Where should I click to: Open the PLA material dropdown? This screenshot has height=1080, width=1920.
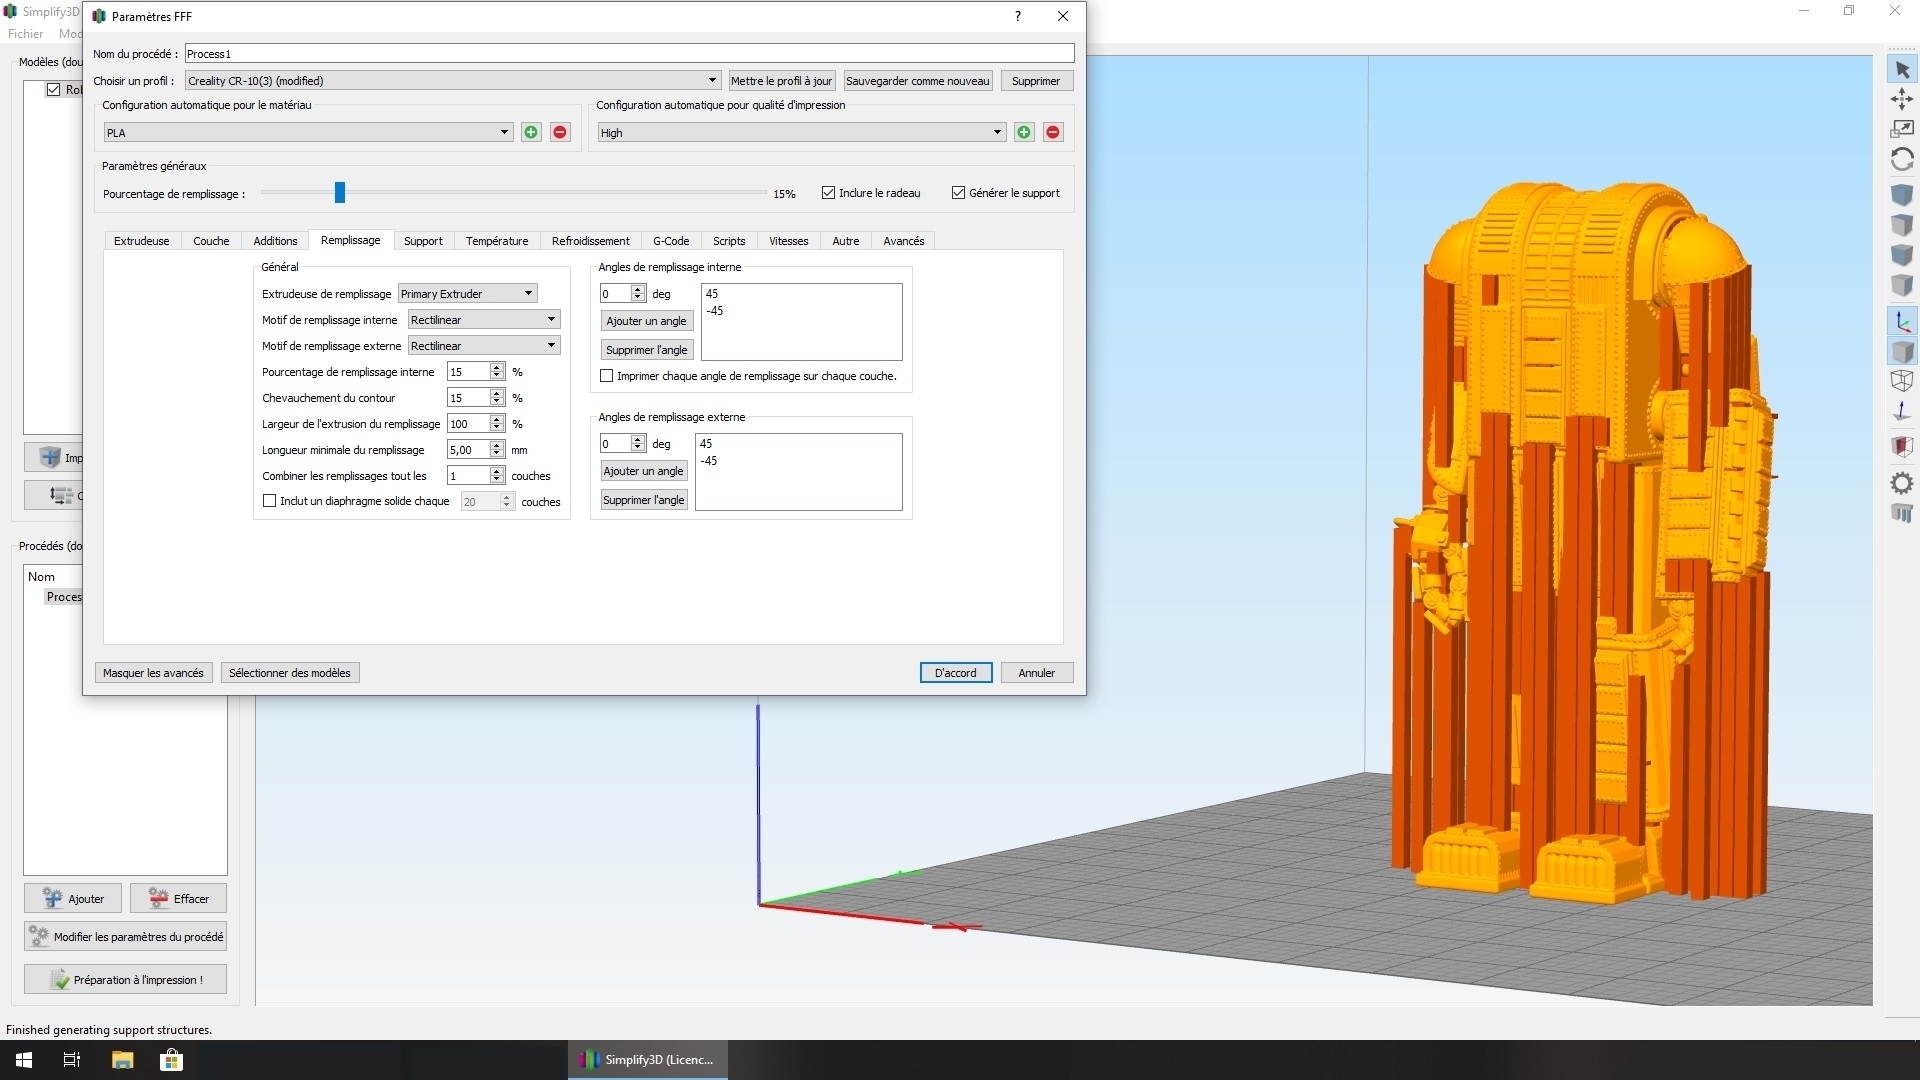pyautogui.click(x=308, y=132)
